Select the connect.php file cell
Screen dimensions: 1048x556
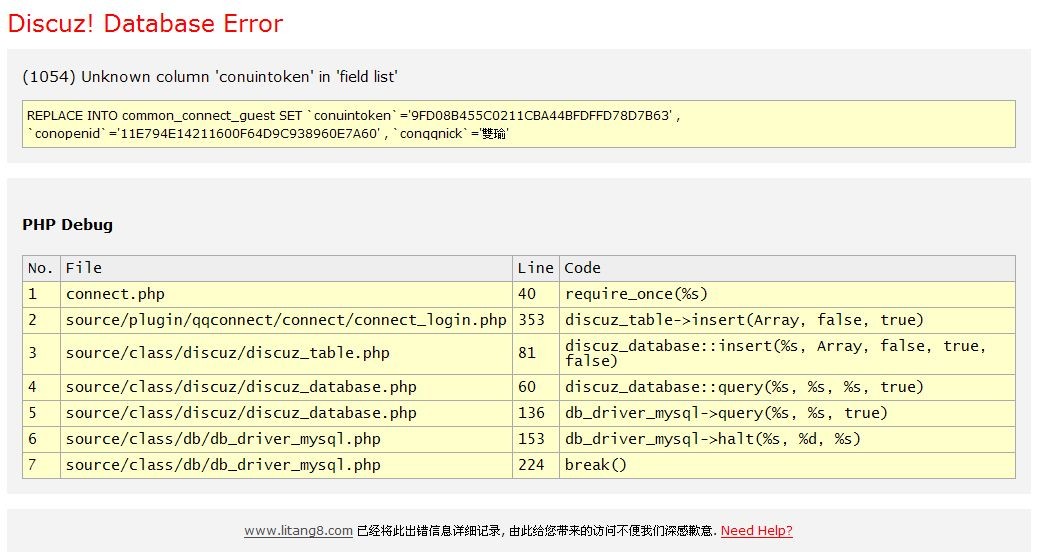click(115, 294)
